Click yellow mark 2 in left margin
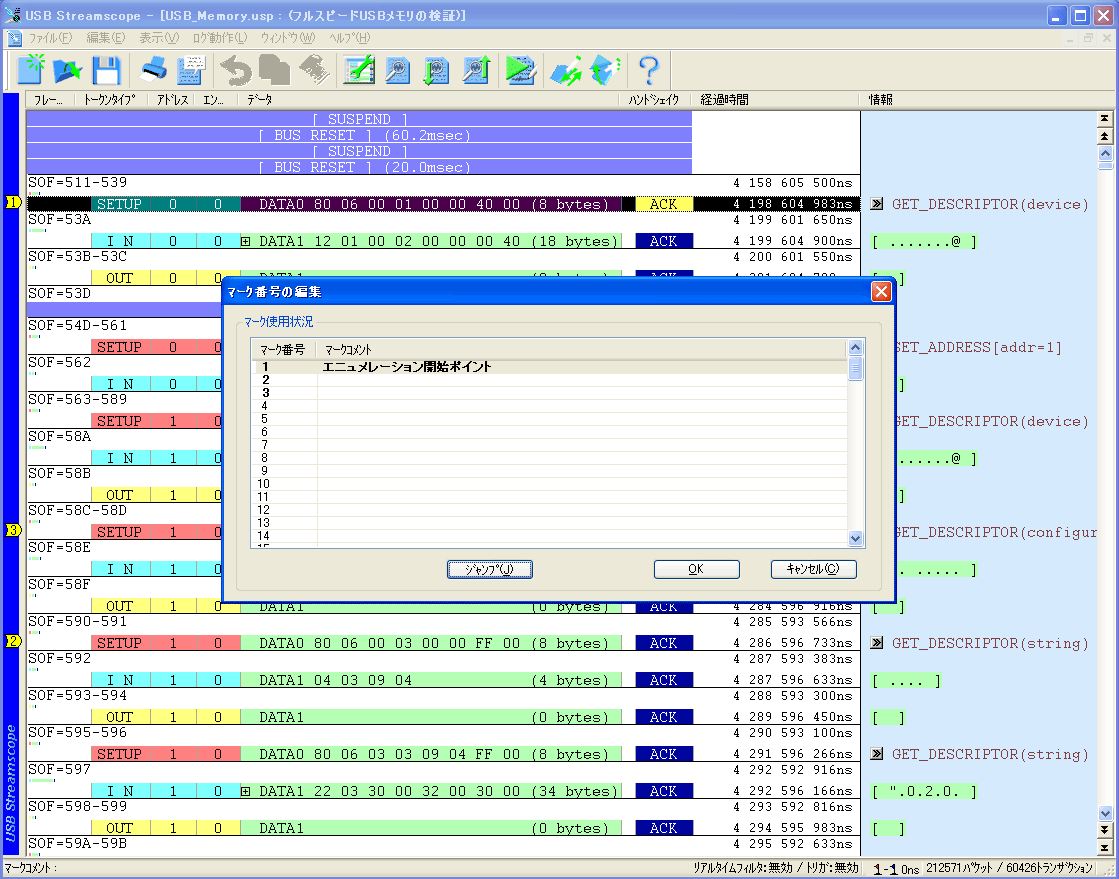Screen dimensions: 1119x879 (13, 641)
